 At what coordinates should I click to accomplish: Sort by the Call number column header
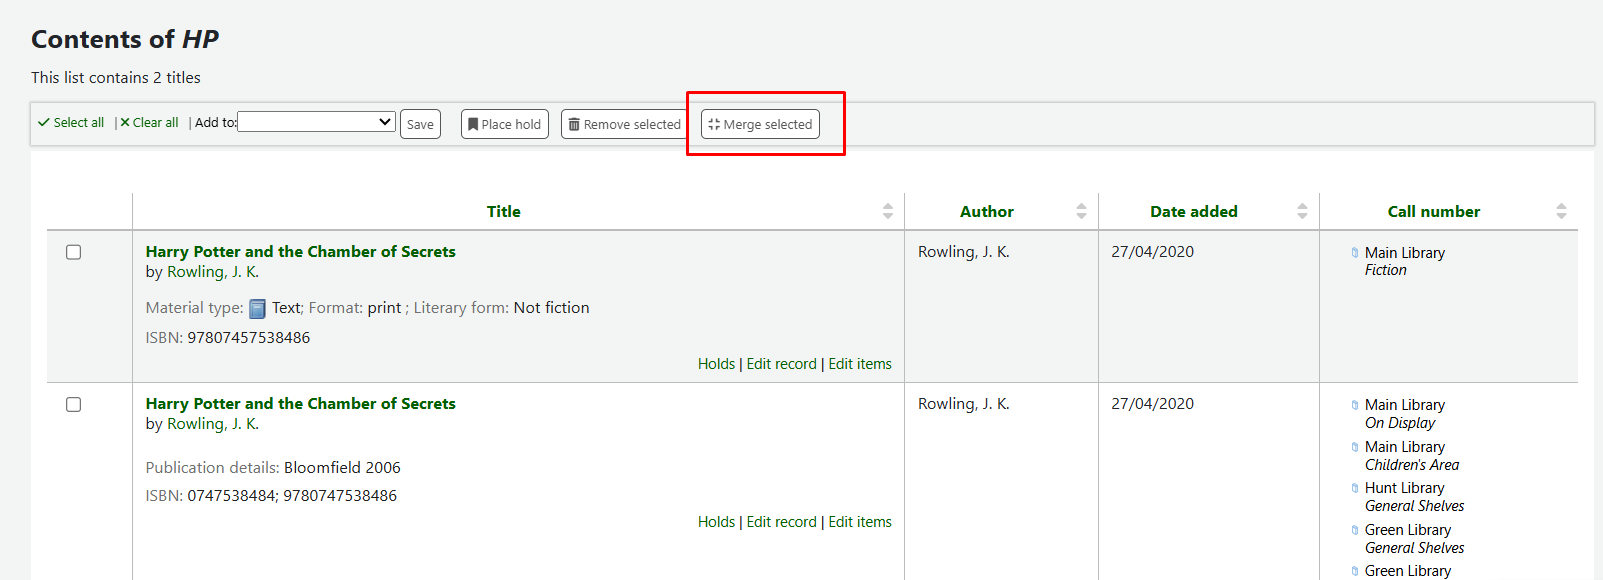1448,211
